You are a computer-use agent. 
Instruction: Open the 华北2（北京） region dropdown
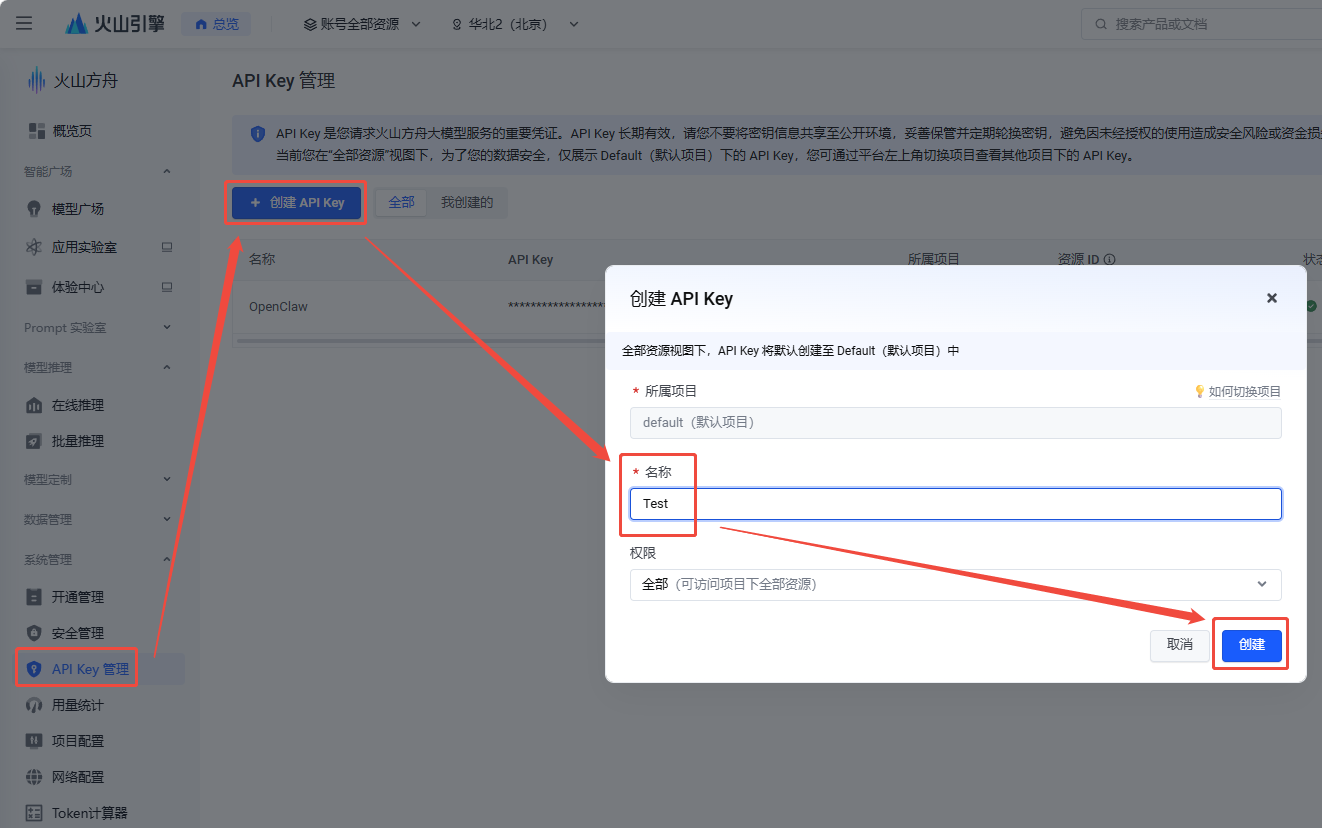point(514,24)
